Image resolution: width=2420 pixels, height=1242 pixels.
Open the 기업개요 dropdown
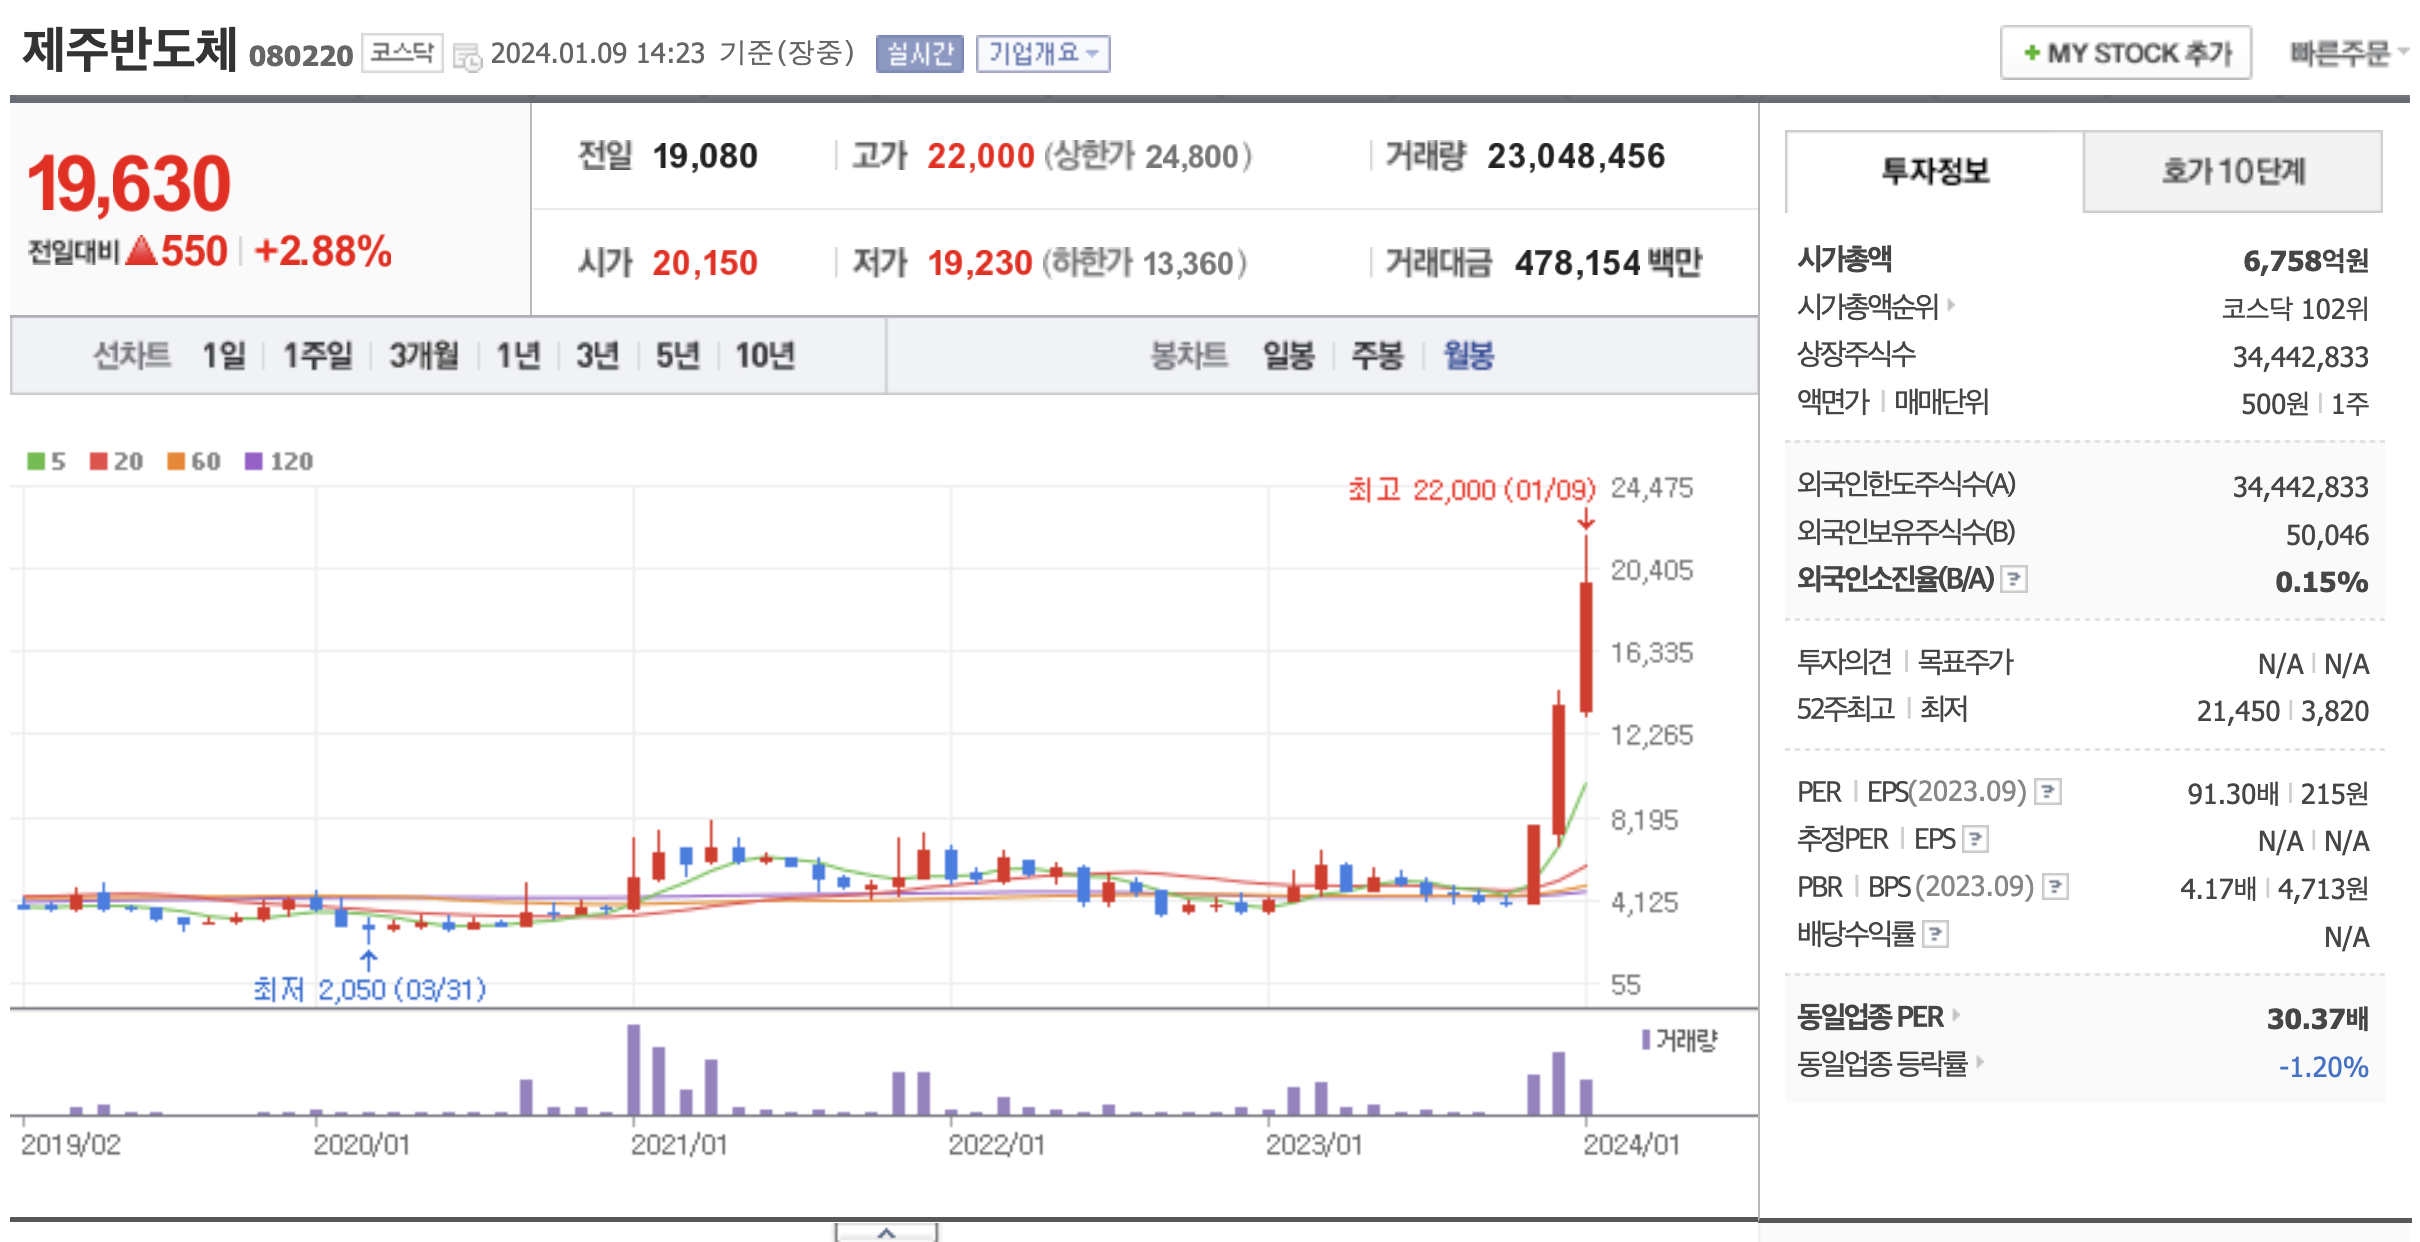1042,53
